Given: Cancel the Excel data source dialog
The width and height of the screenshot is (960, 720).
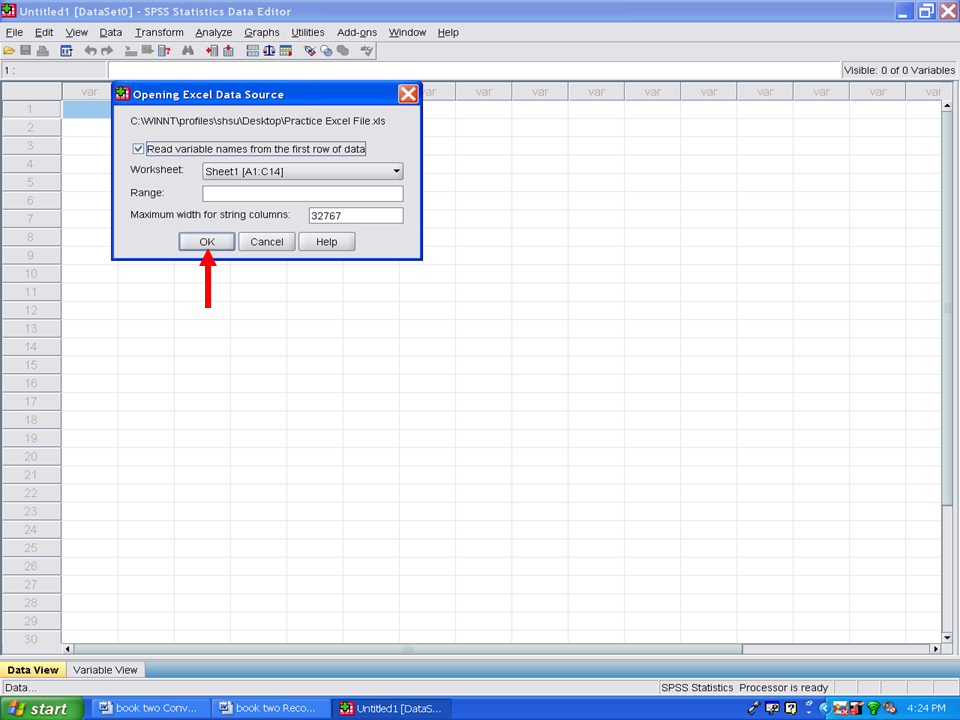Looking at the screenshot, I should tap(266, 242).
